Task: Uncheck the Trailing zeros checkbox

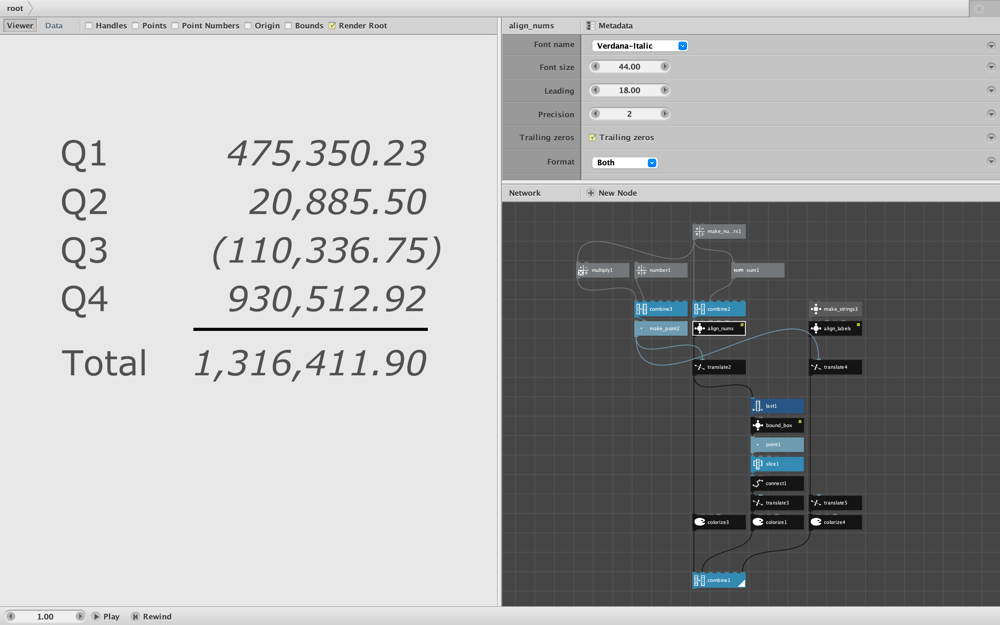Action: (x=592, y=137)
